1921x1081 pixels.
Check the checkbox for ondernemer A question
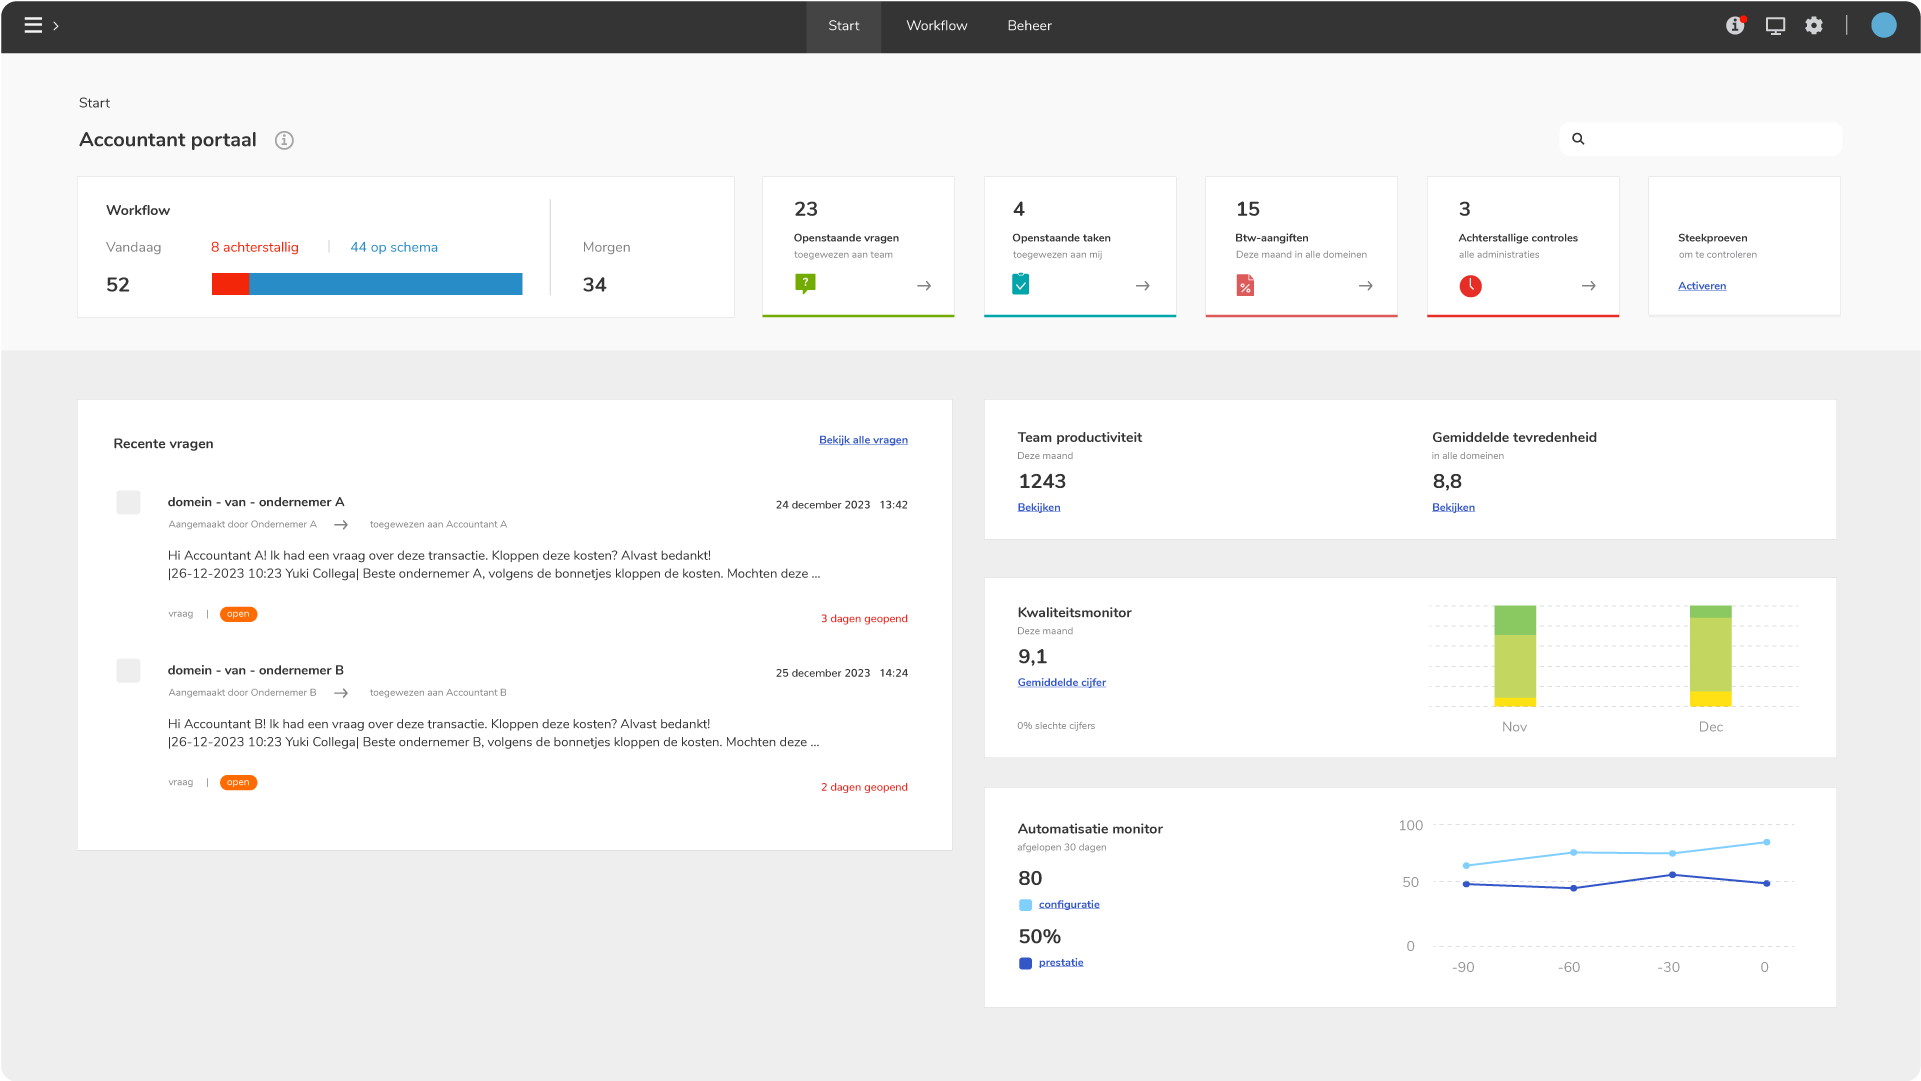pos(128,502)
